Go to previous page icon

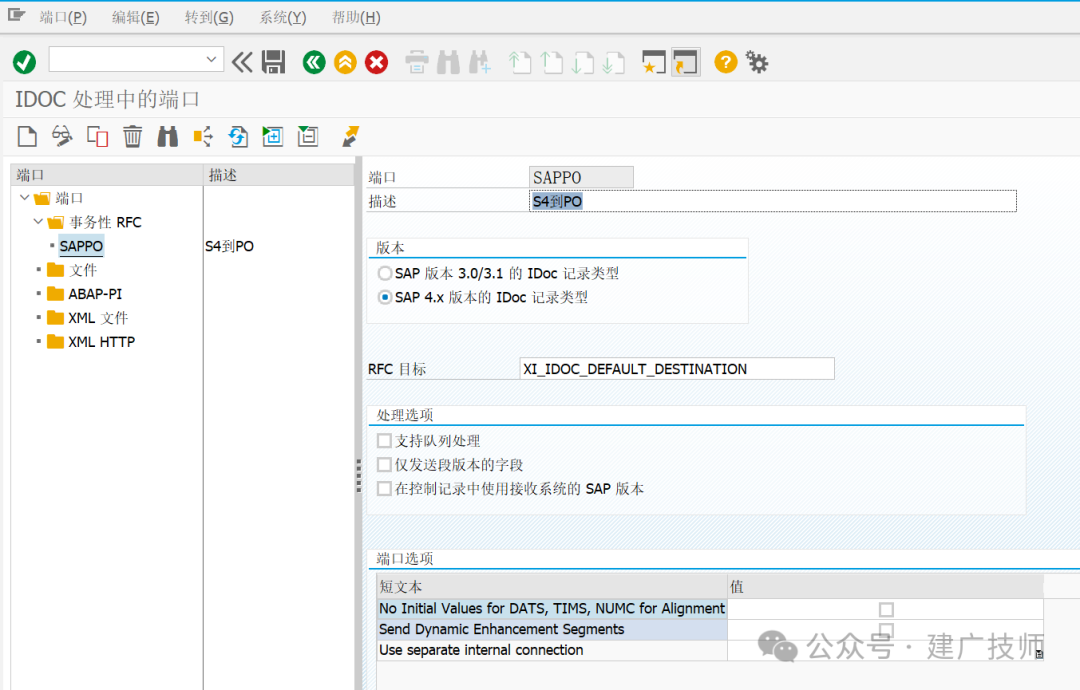coord(551,63)
